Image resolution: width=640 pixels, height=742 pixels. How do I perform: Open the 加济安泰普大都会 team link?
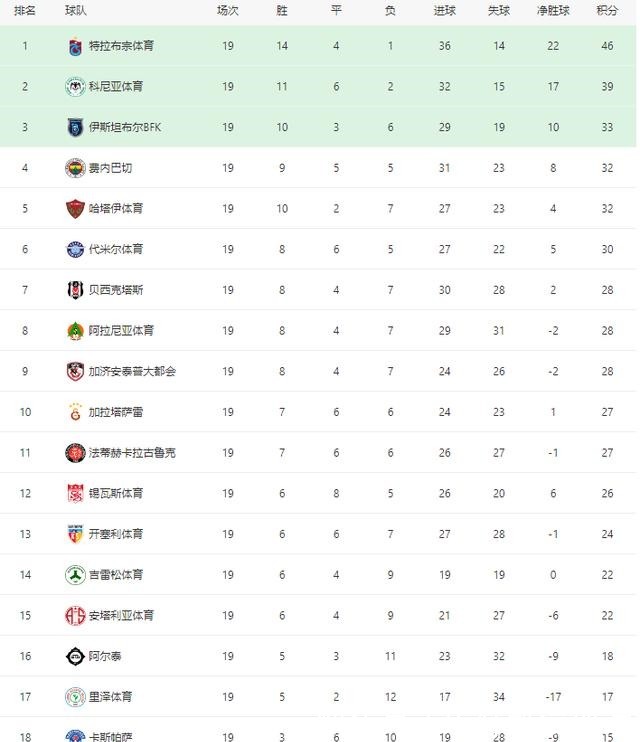click(132, 371)
